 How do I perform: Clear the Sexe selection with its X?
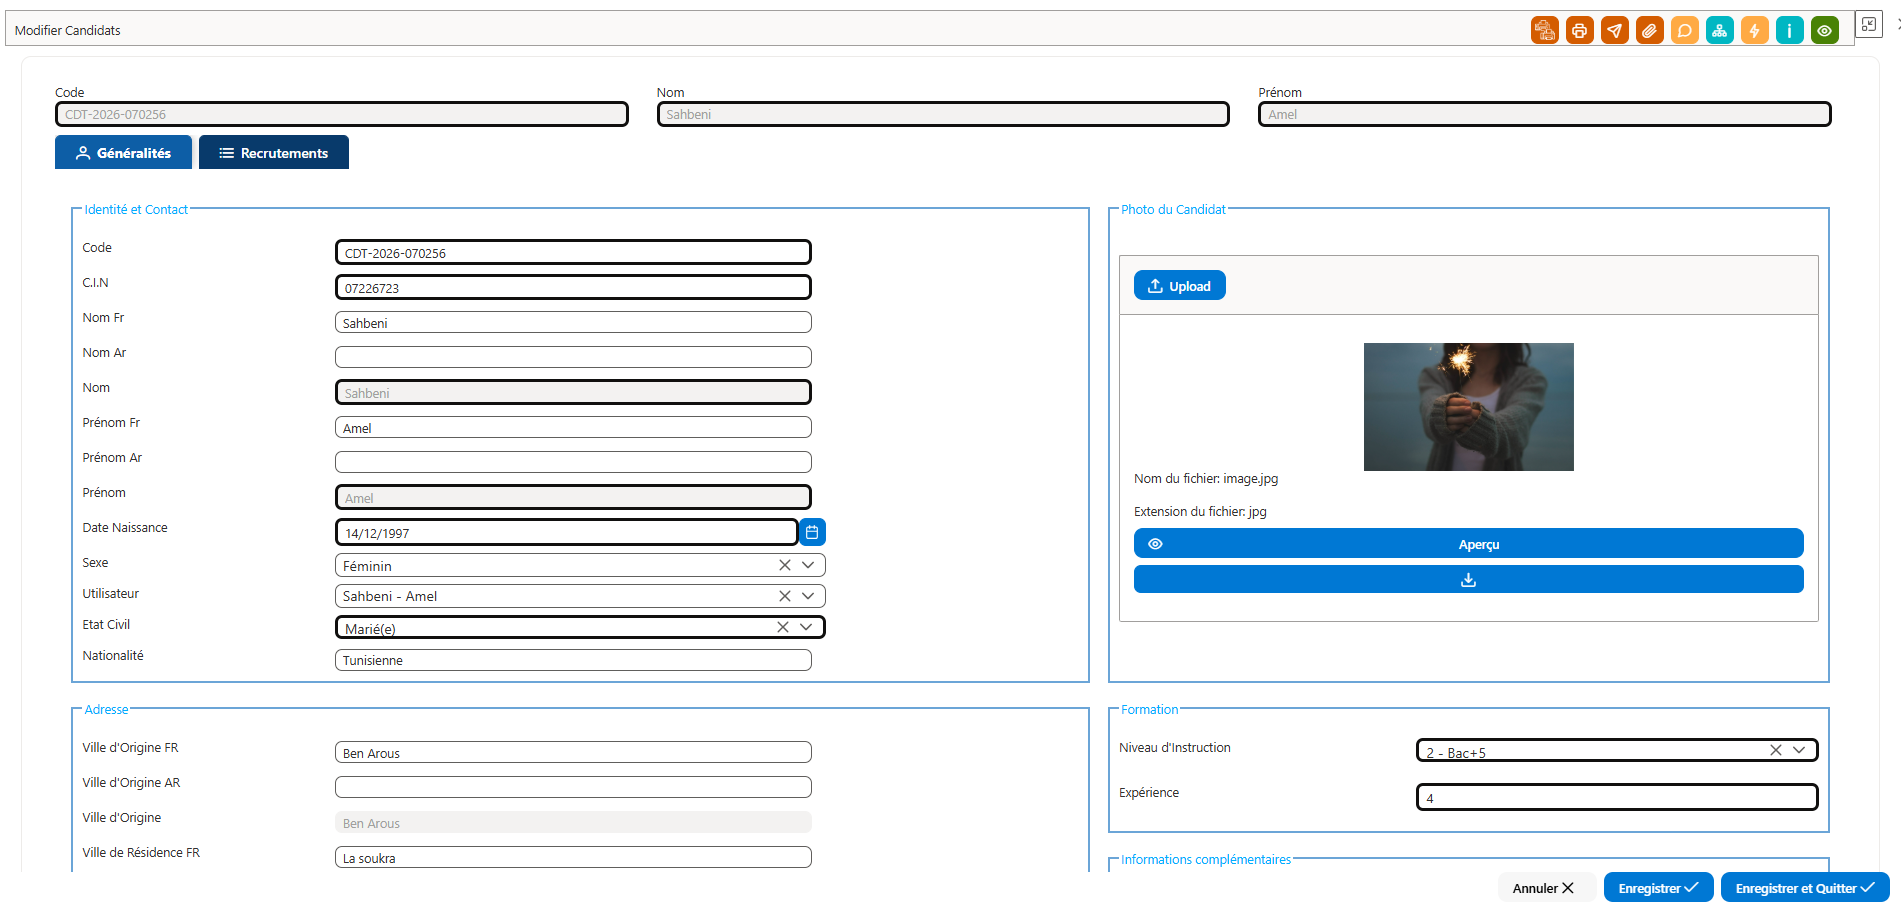tap(785, 565)
